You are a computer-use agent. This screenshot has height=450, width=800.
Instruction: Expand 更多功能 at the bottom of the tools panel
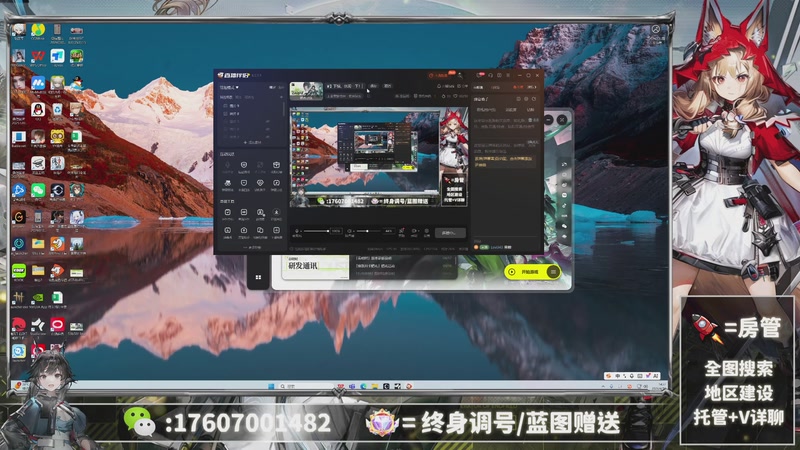click(x=250, y=248)
